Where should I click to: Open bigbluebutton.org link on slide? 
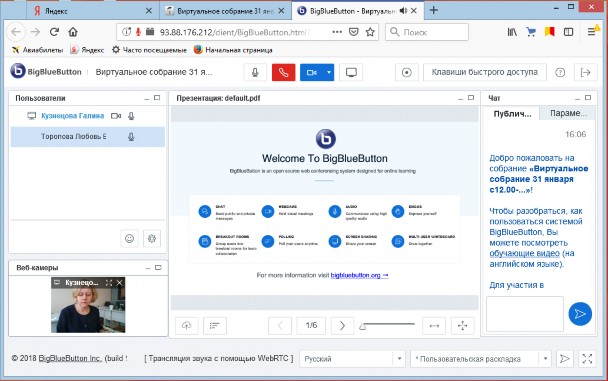pyautogui.click(x=359, y=275)
